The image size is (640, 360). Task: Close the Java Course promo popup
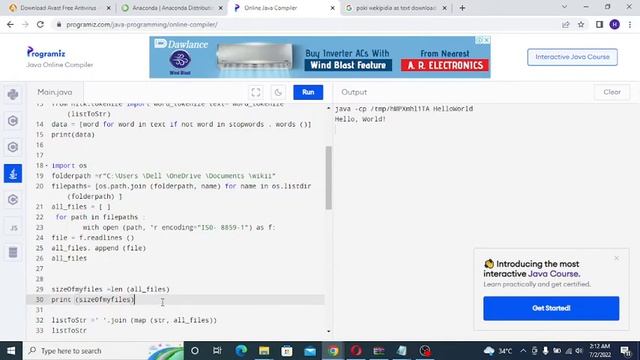click(616, 258)
